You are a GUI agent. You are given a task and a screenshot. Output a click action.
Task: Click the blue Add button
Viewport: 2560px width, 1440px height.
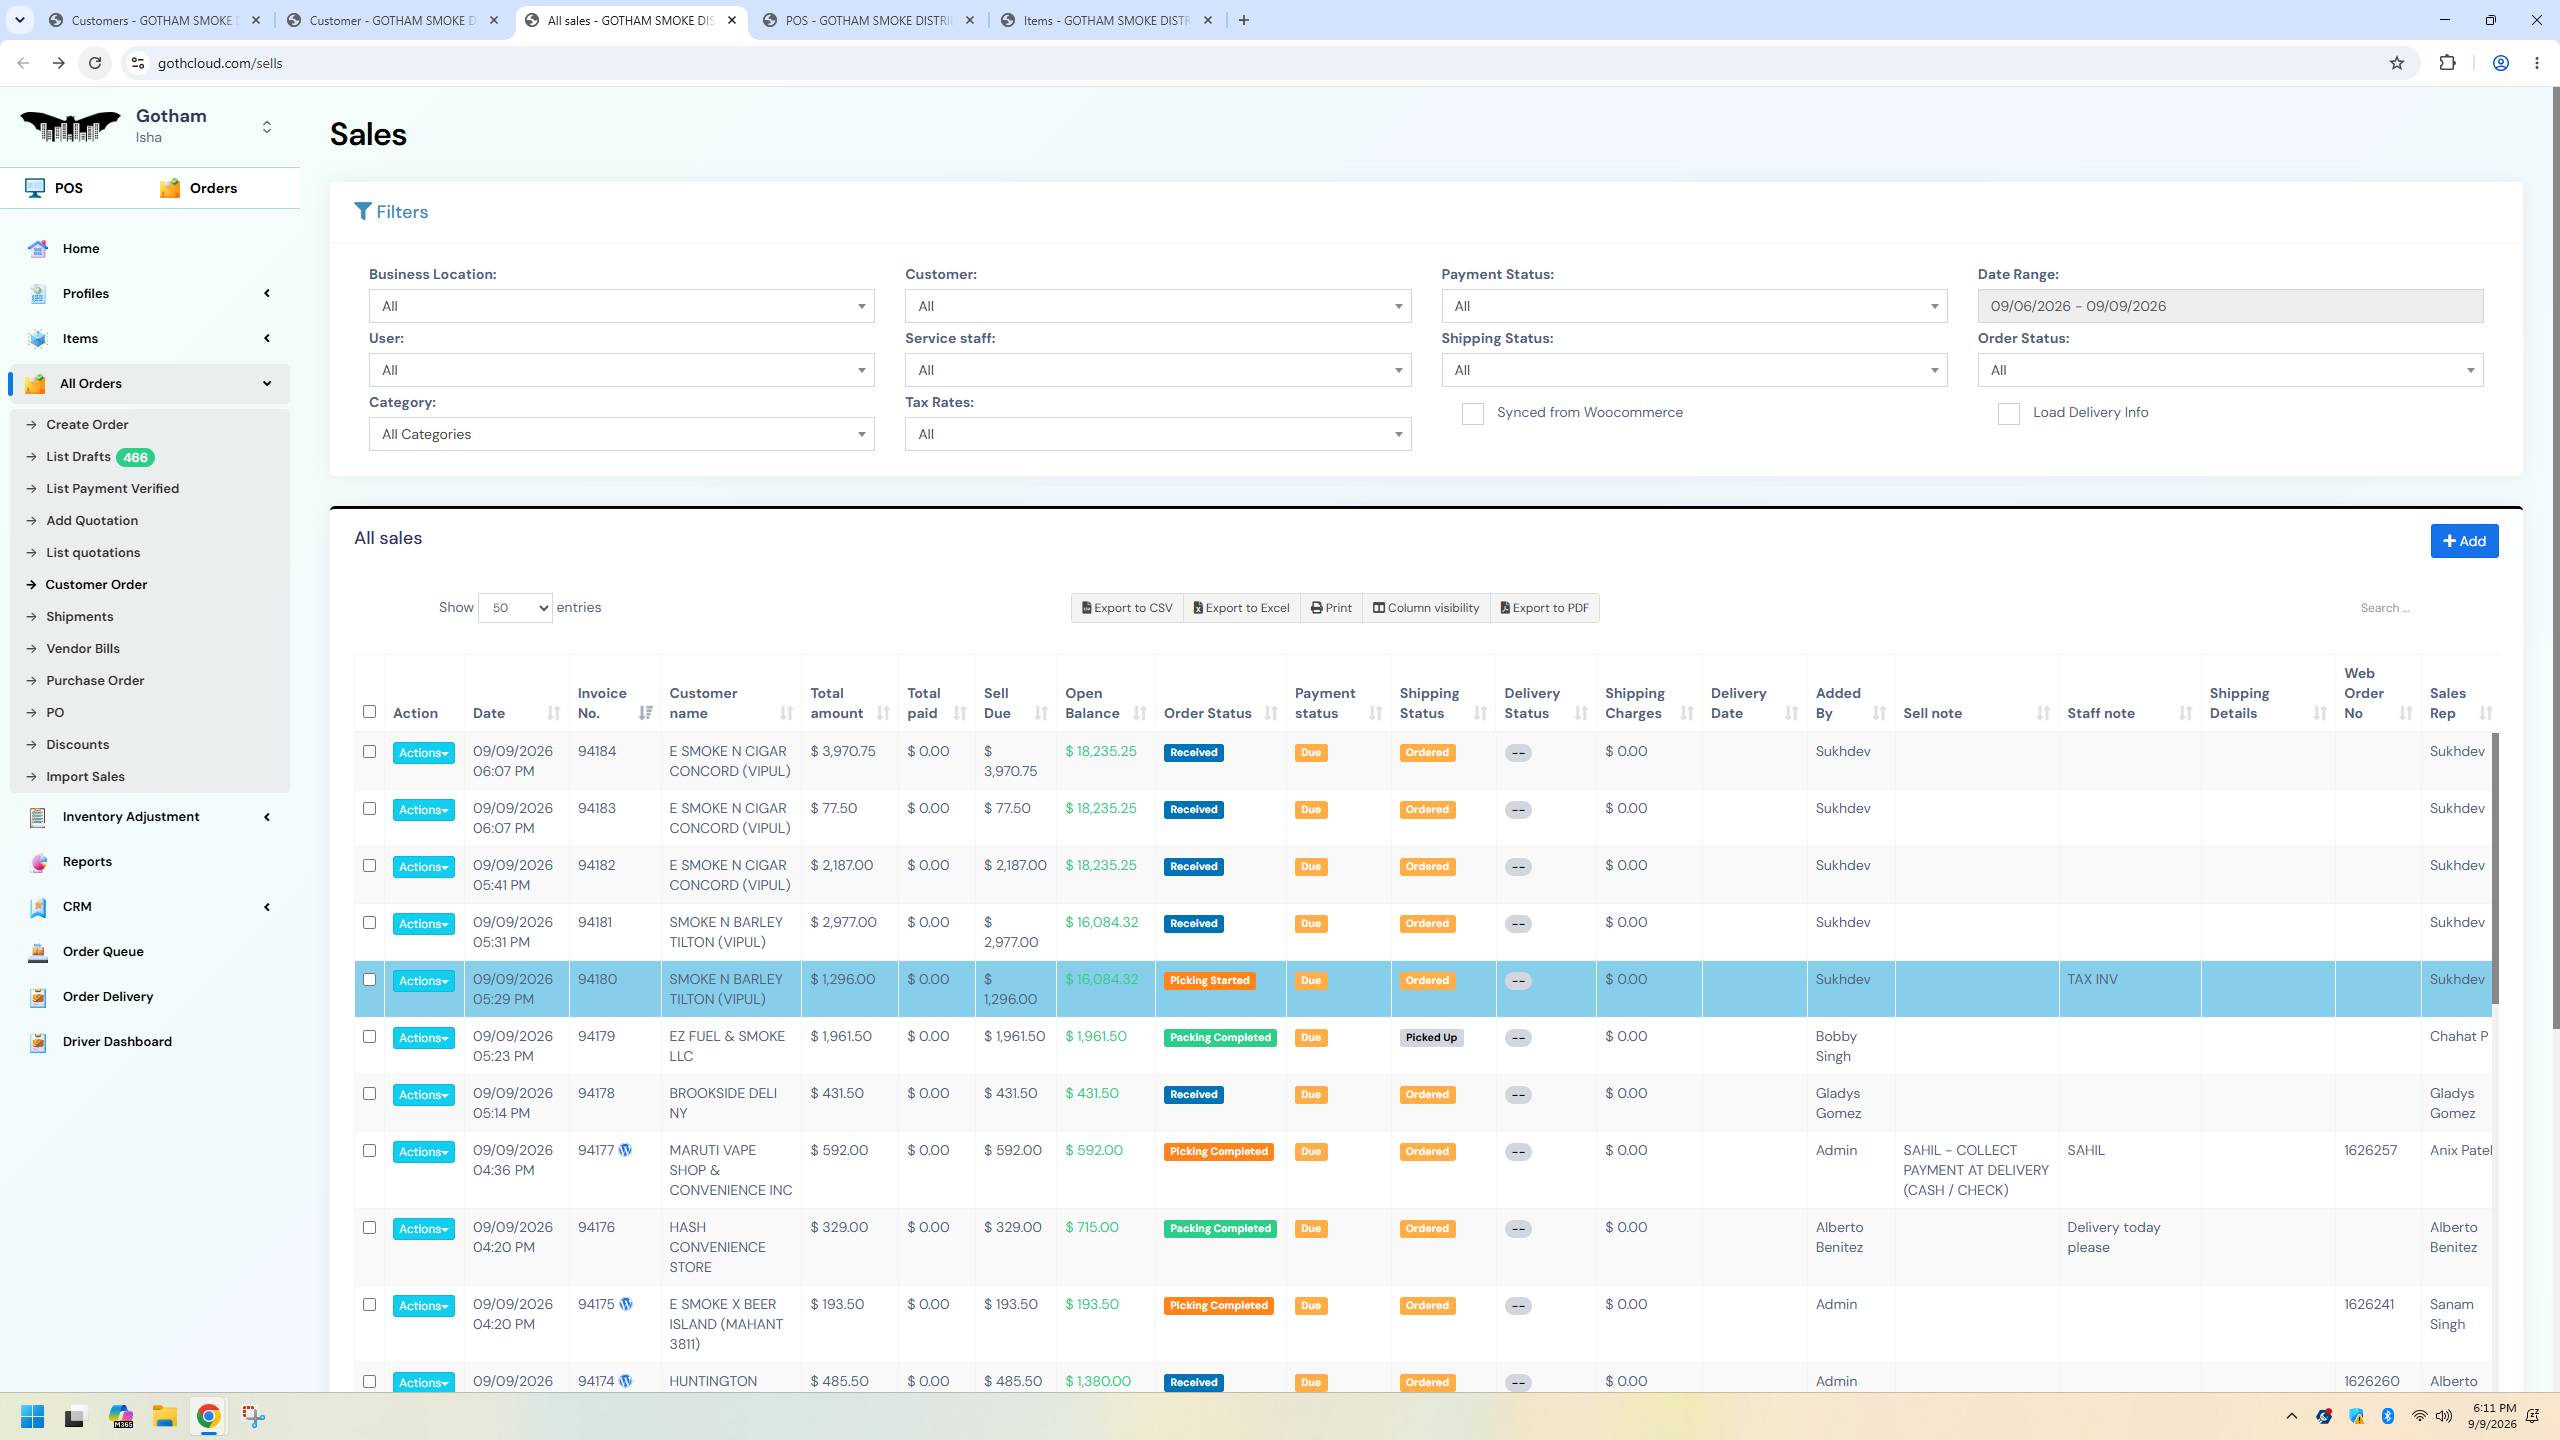click(2464, 541)
